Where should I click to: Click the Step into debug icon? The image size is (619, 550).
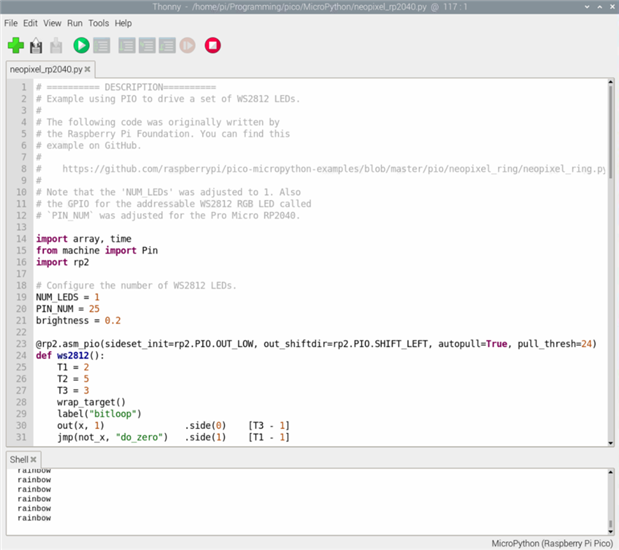(147, 45)
